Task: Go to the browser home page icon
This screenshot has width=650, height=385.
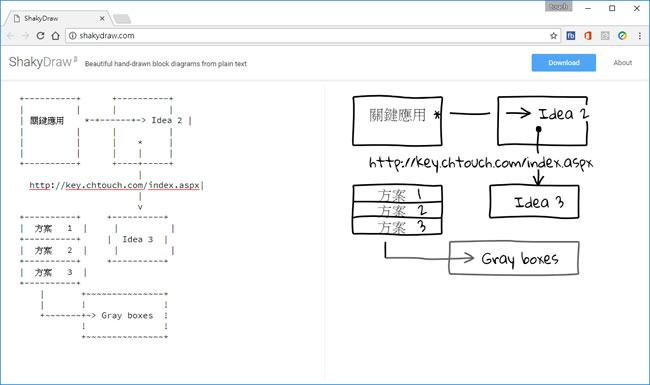Action: point(56,36)
